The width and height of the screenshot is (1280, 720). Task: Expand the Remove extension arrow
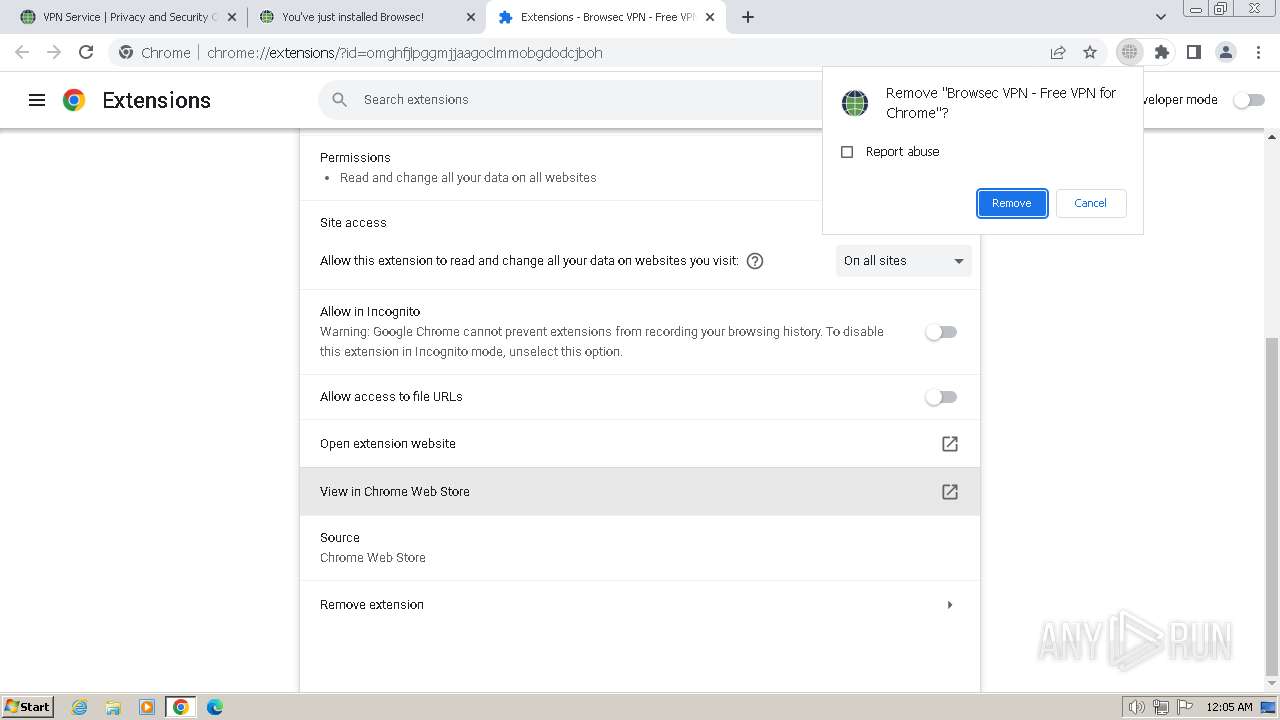[x=950, y=605]
